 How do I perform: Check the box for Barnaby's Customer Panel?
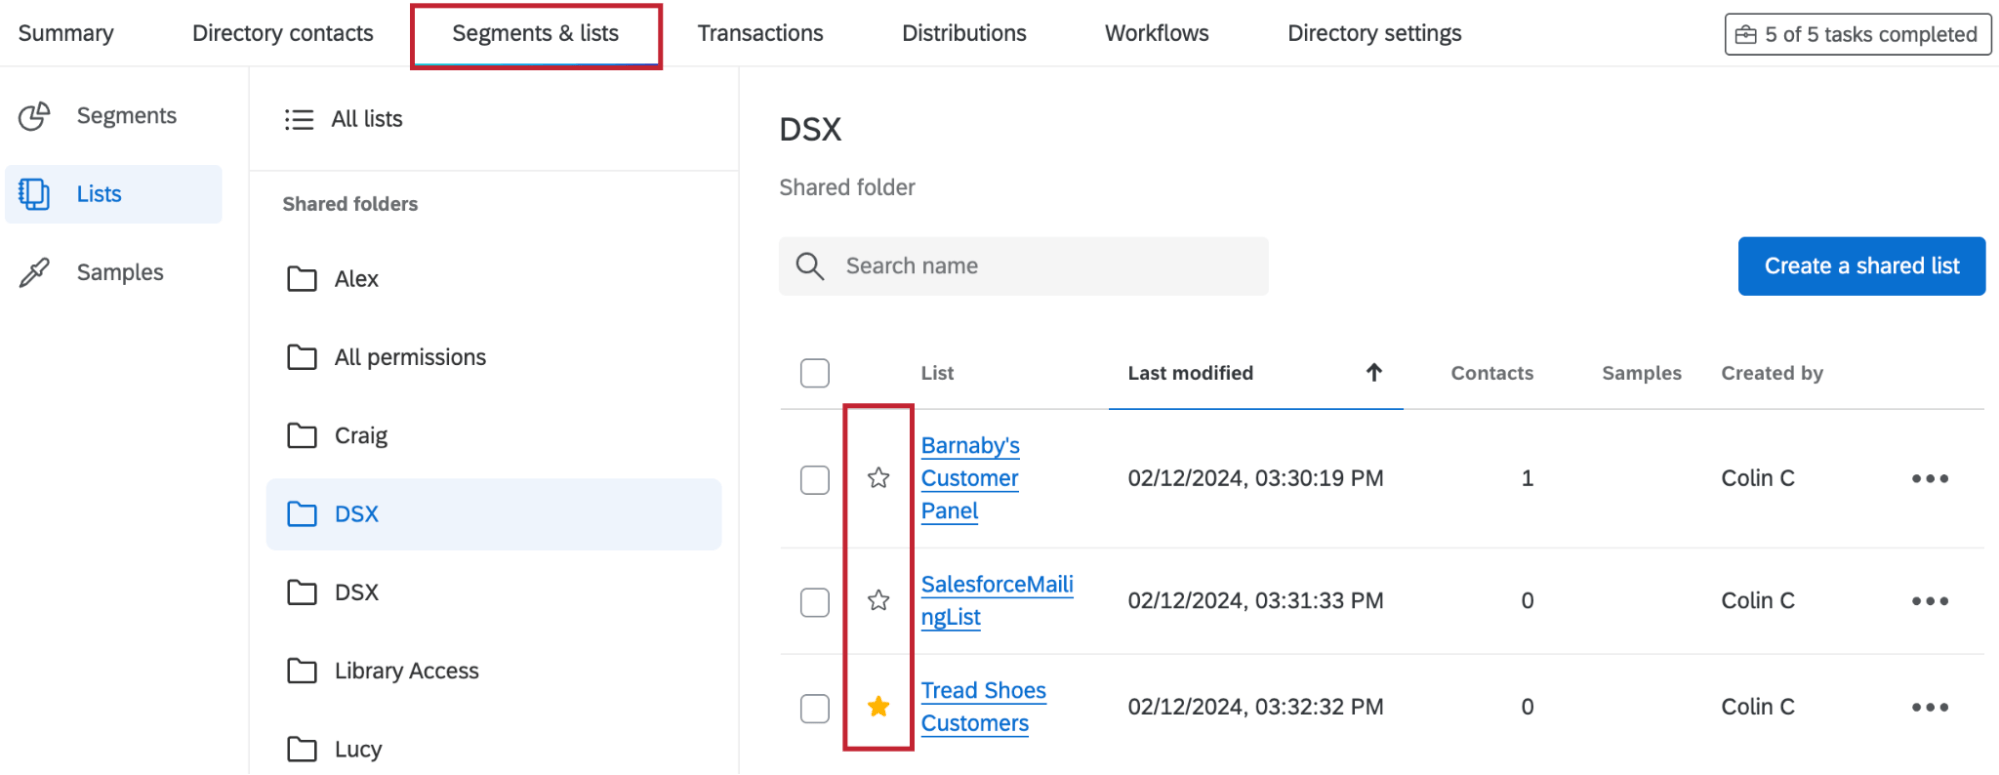coord(814,480)
